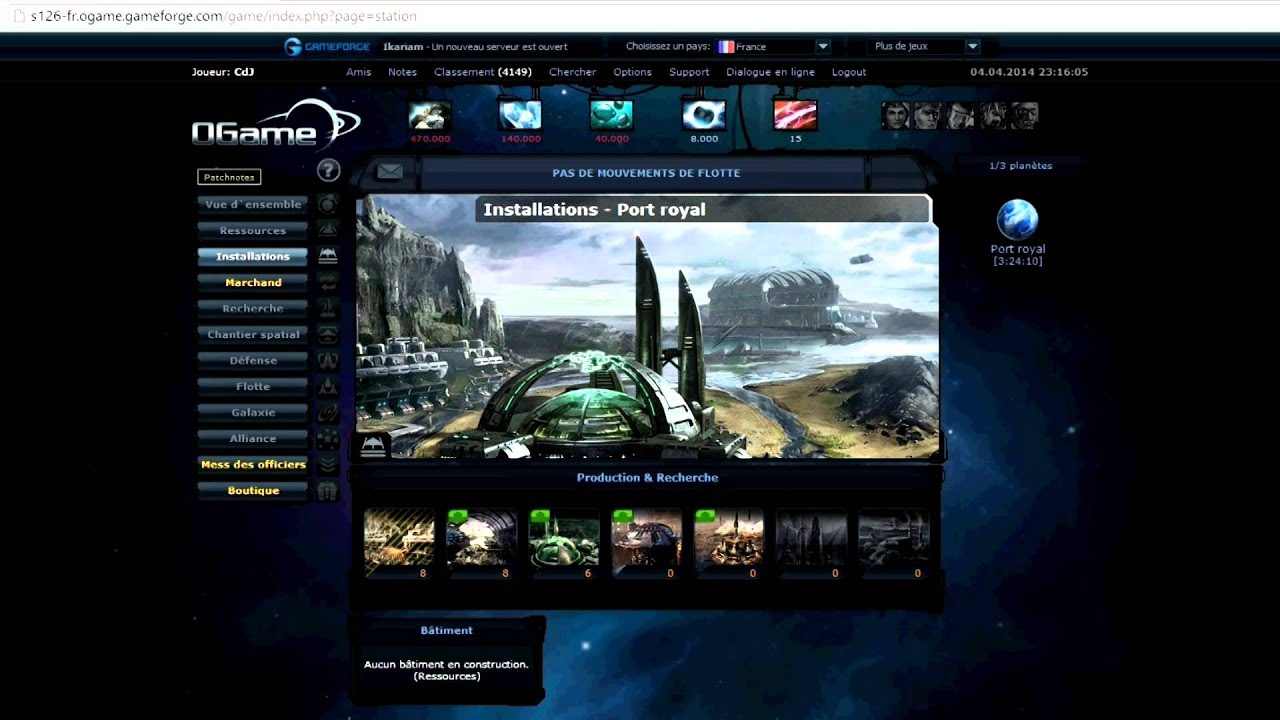1280x720 pixels.
Task: Open Dialogue en ligne link
Action: click(770, 72)
